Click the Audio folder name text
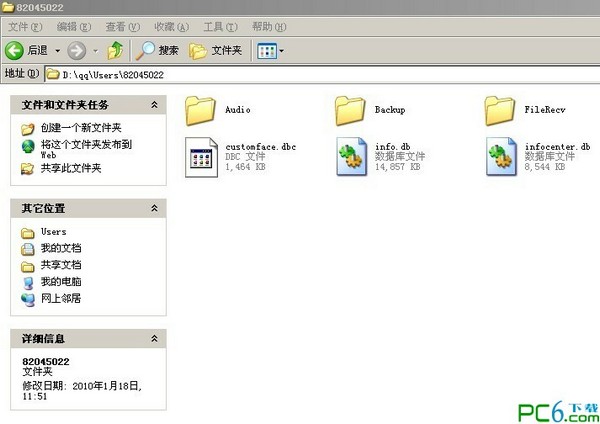 pyautogui.click(x=238, y=110)
